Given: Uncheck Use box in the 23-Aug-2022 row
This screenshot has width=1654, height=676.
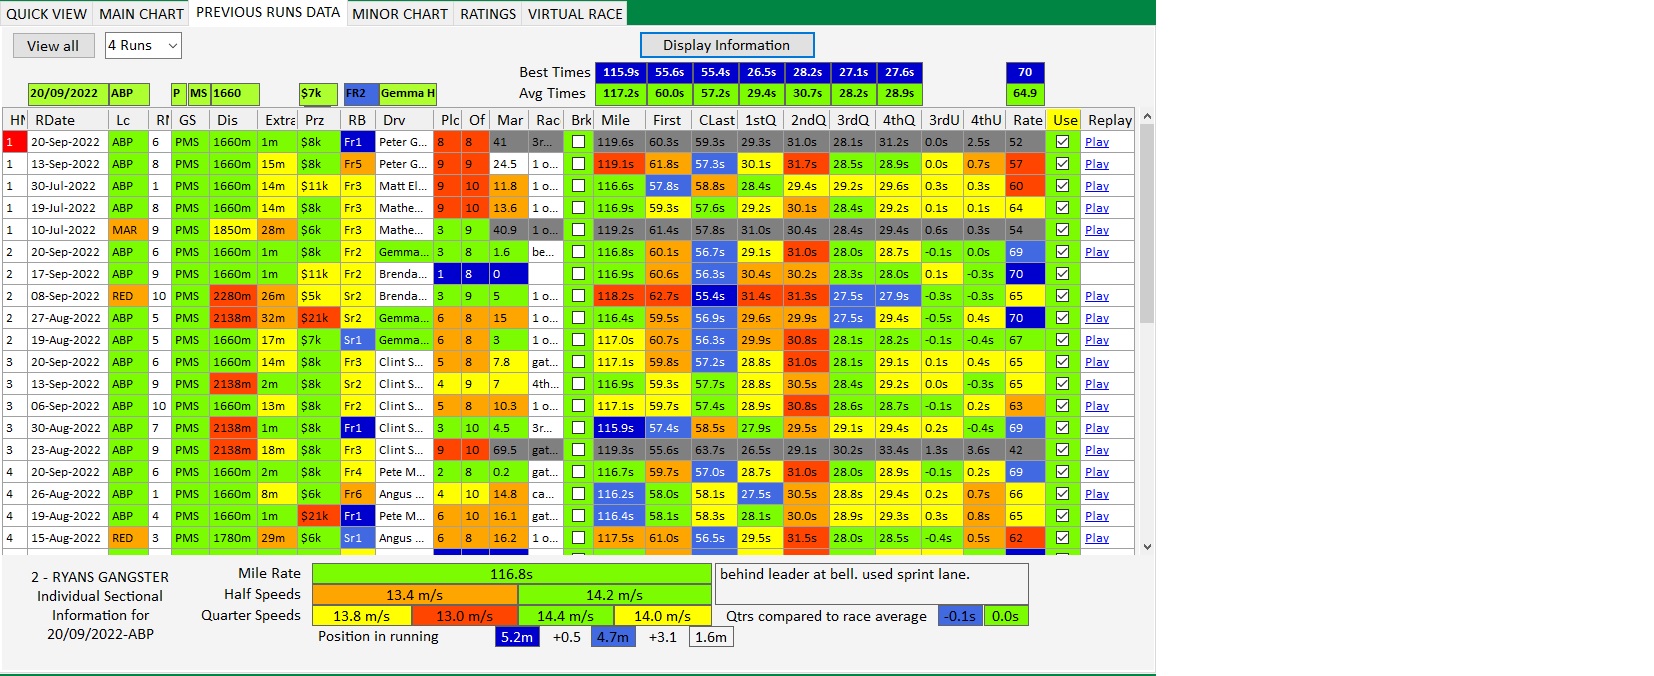Looking at the screenshot, I should coord(1063,450).
